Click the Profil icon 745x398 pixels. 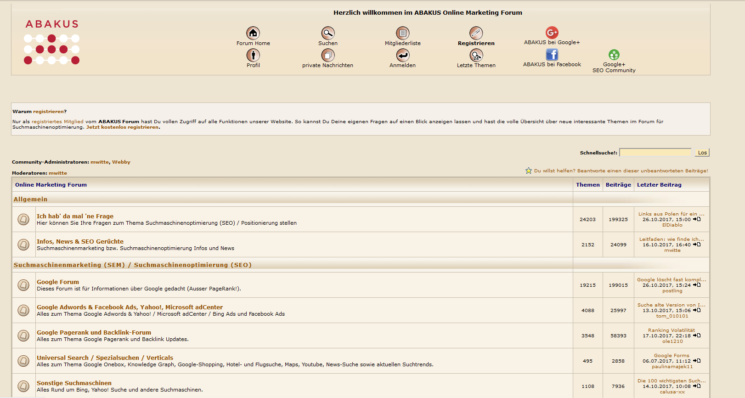click(x=253, y=55)
